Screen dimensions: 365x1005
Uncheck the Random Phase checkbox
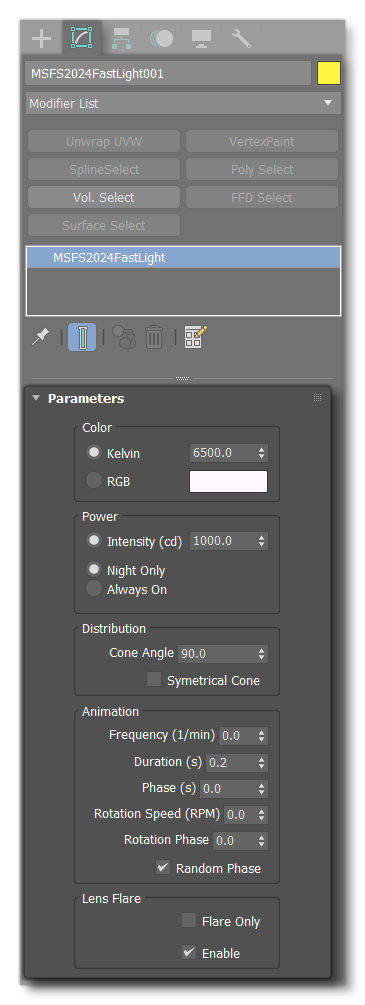click(x=163, y=868)
